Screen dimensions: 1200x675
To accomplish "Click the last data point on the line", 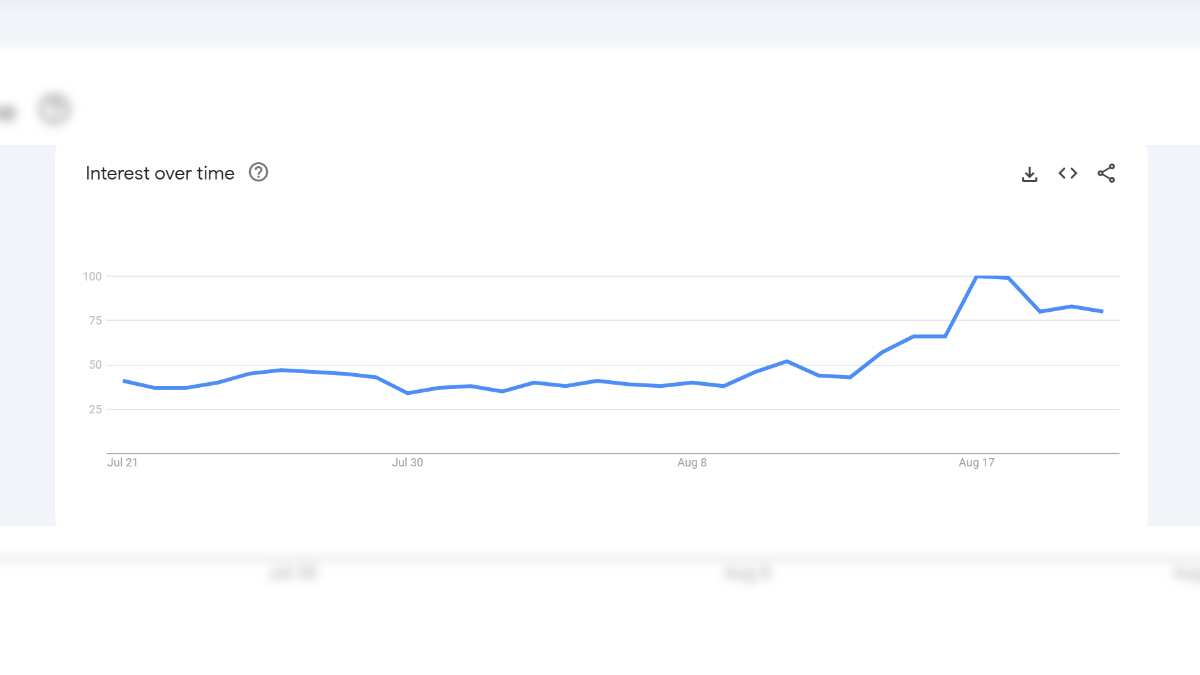I will (1102, 312).
